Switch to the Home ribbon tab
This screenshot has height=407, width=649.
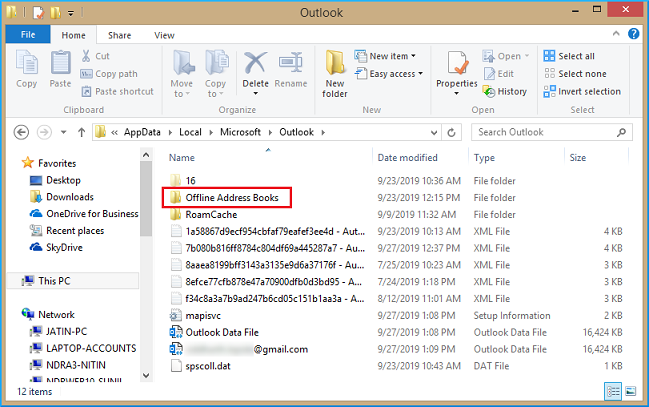73,35
